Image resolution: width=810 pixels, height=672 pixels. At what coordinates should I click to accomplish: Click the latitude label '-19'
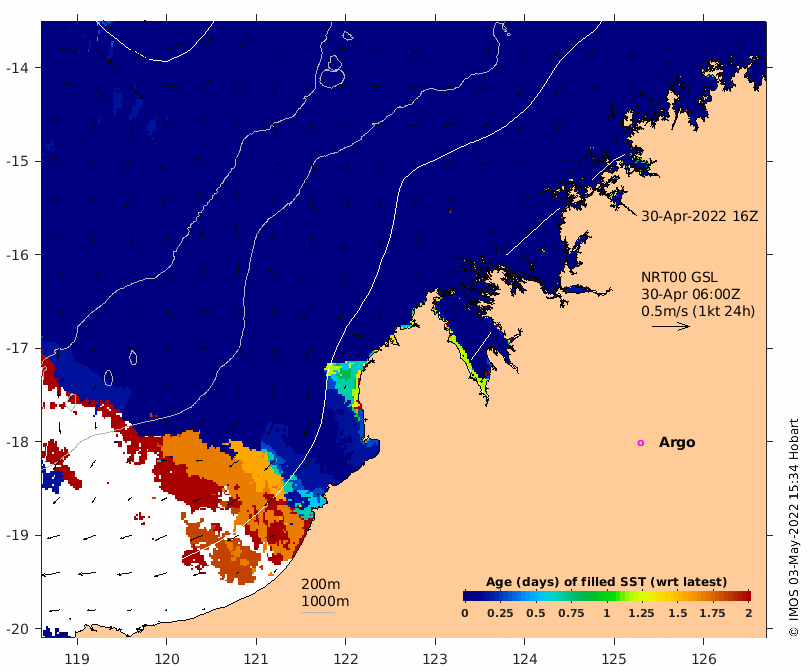pyautogui.click(x=17, y=535)
